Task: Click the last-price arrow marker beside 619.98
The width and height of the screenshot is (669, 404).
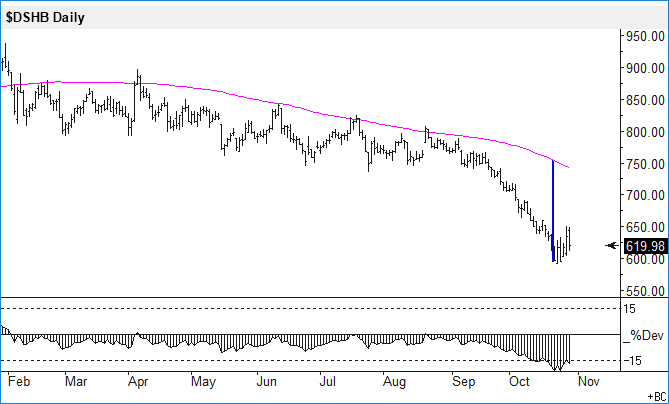Action: 612,245
